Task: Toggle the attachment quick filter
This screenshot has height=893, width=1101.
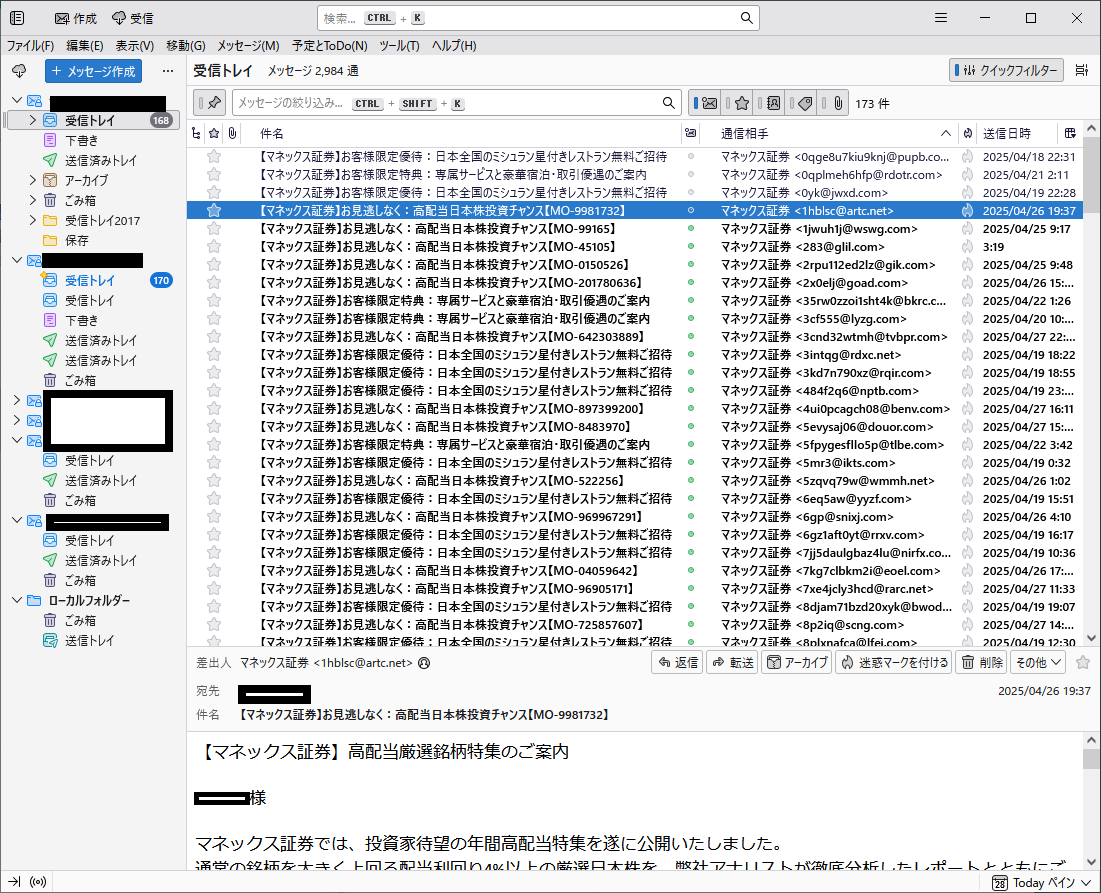Action: pos(835,103)
